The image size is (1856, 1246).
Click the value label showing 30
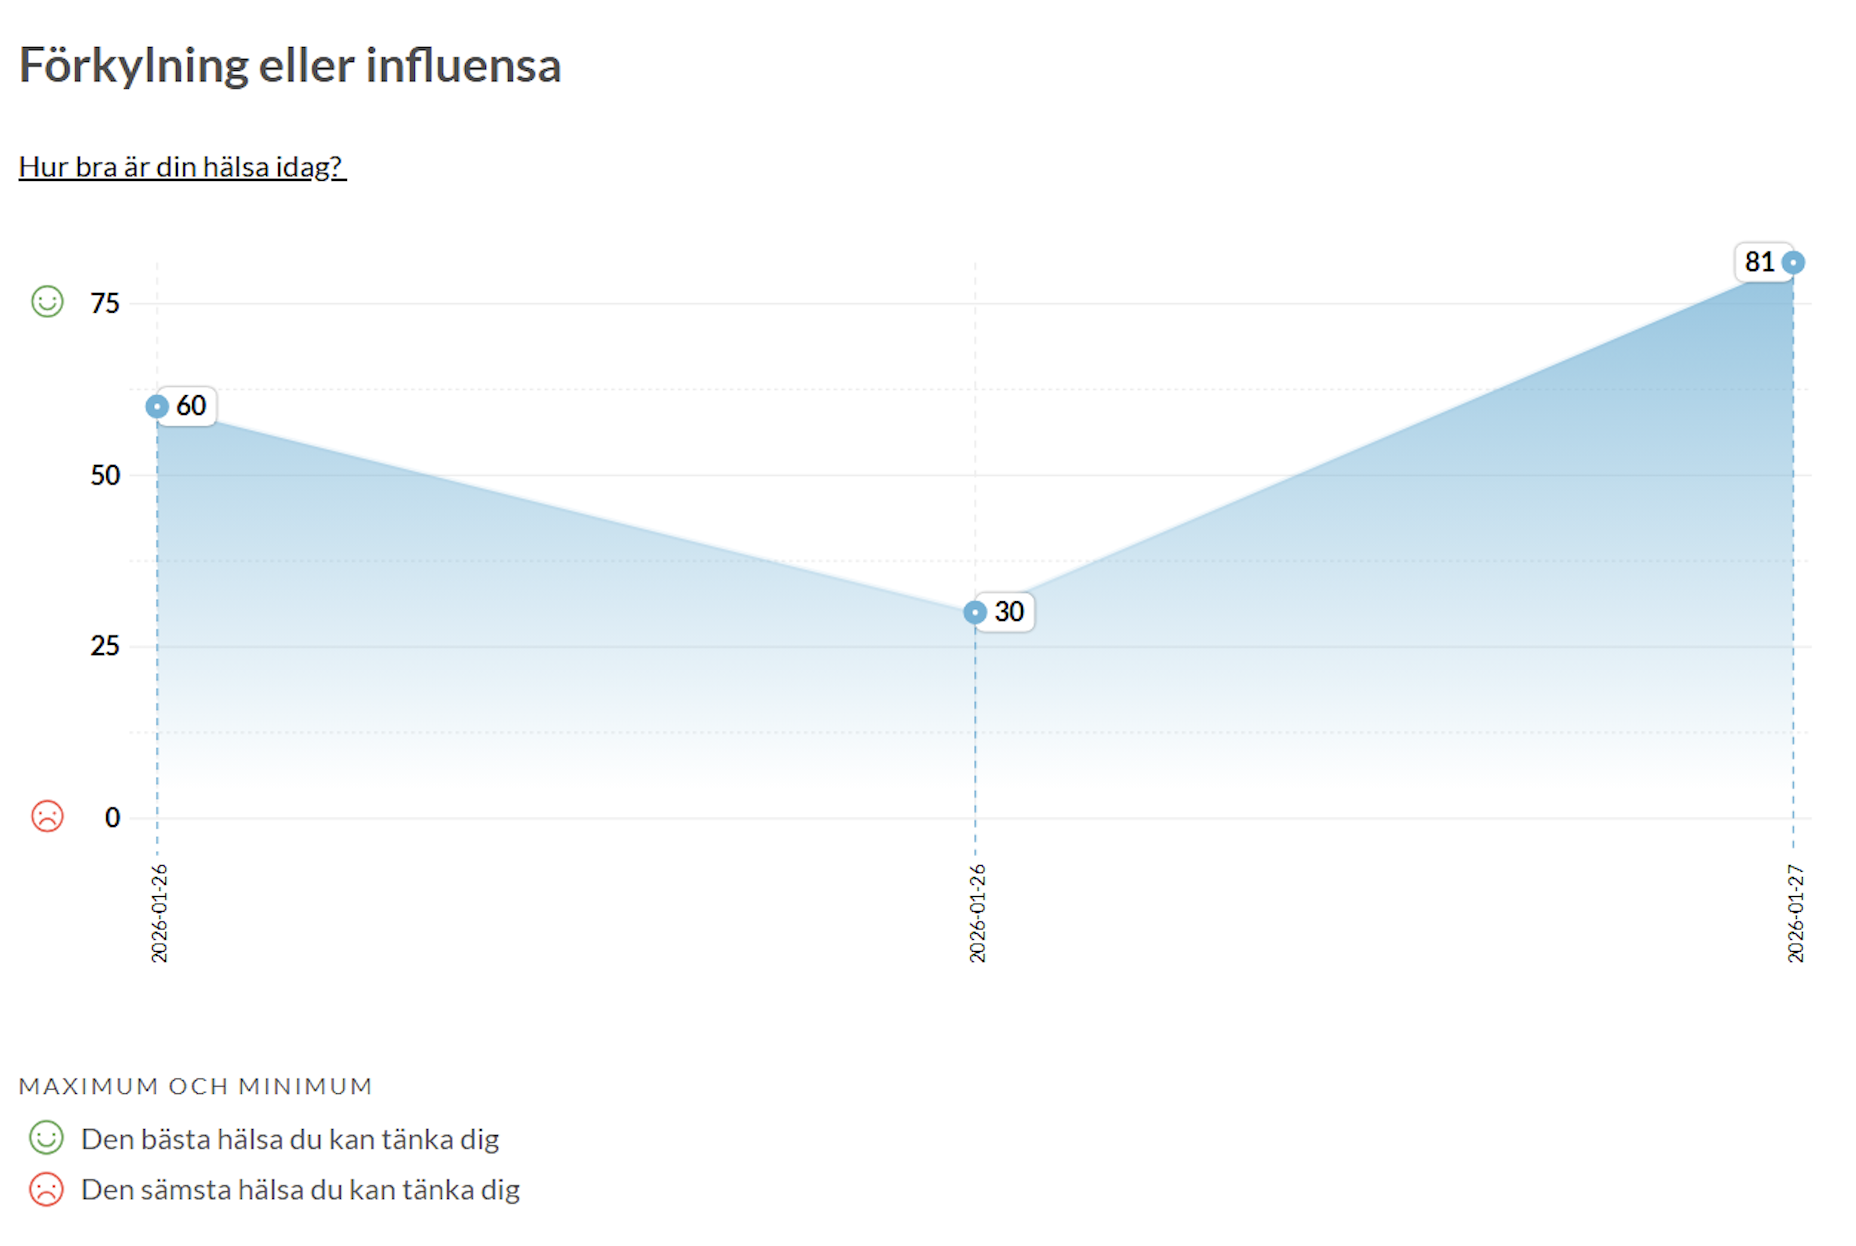click(1009, 612)
